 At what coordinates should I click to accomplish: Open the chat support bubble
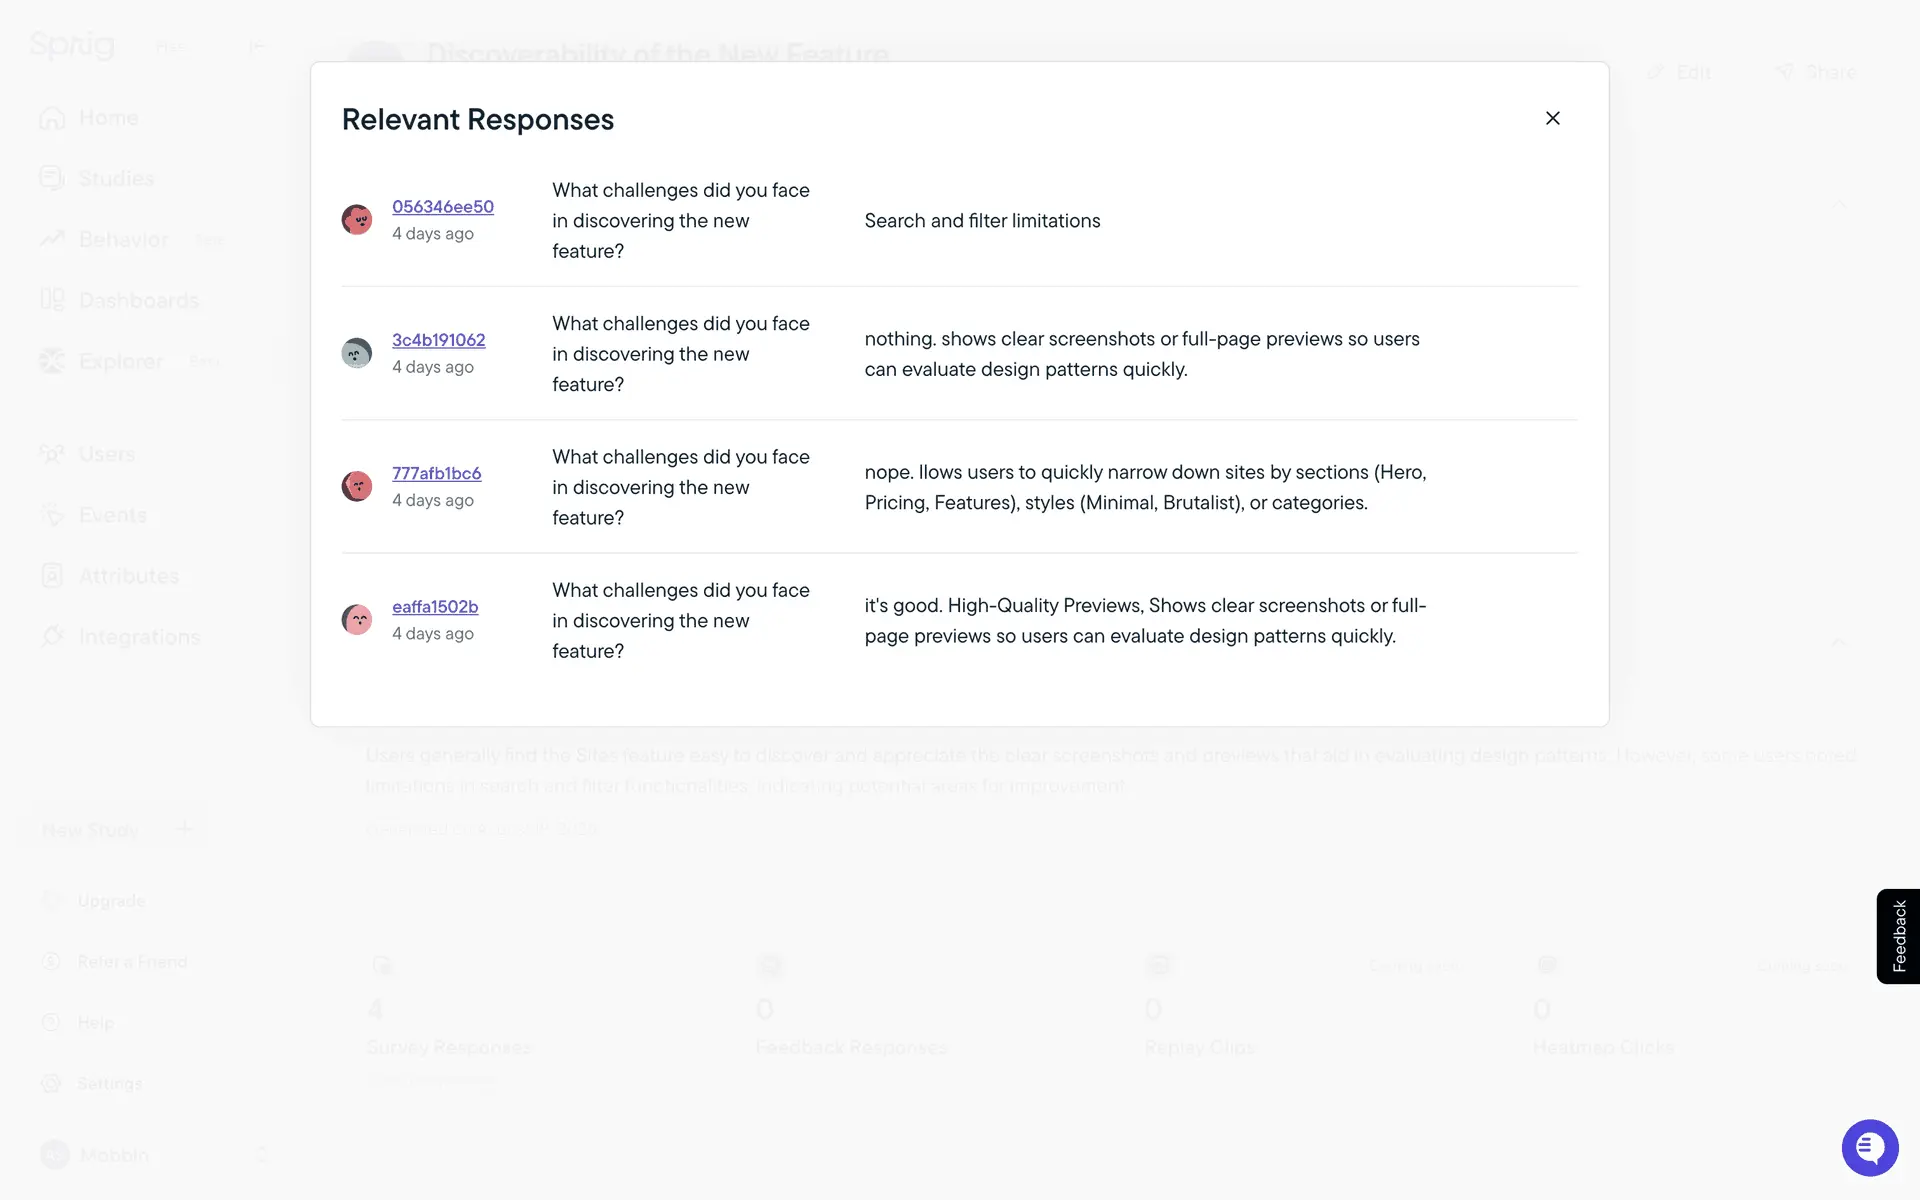(x=1869, y=1147)
